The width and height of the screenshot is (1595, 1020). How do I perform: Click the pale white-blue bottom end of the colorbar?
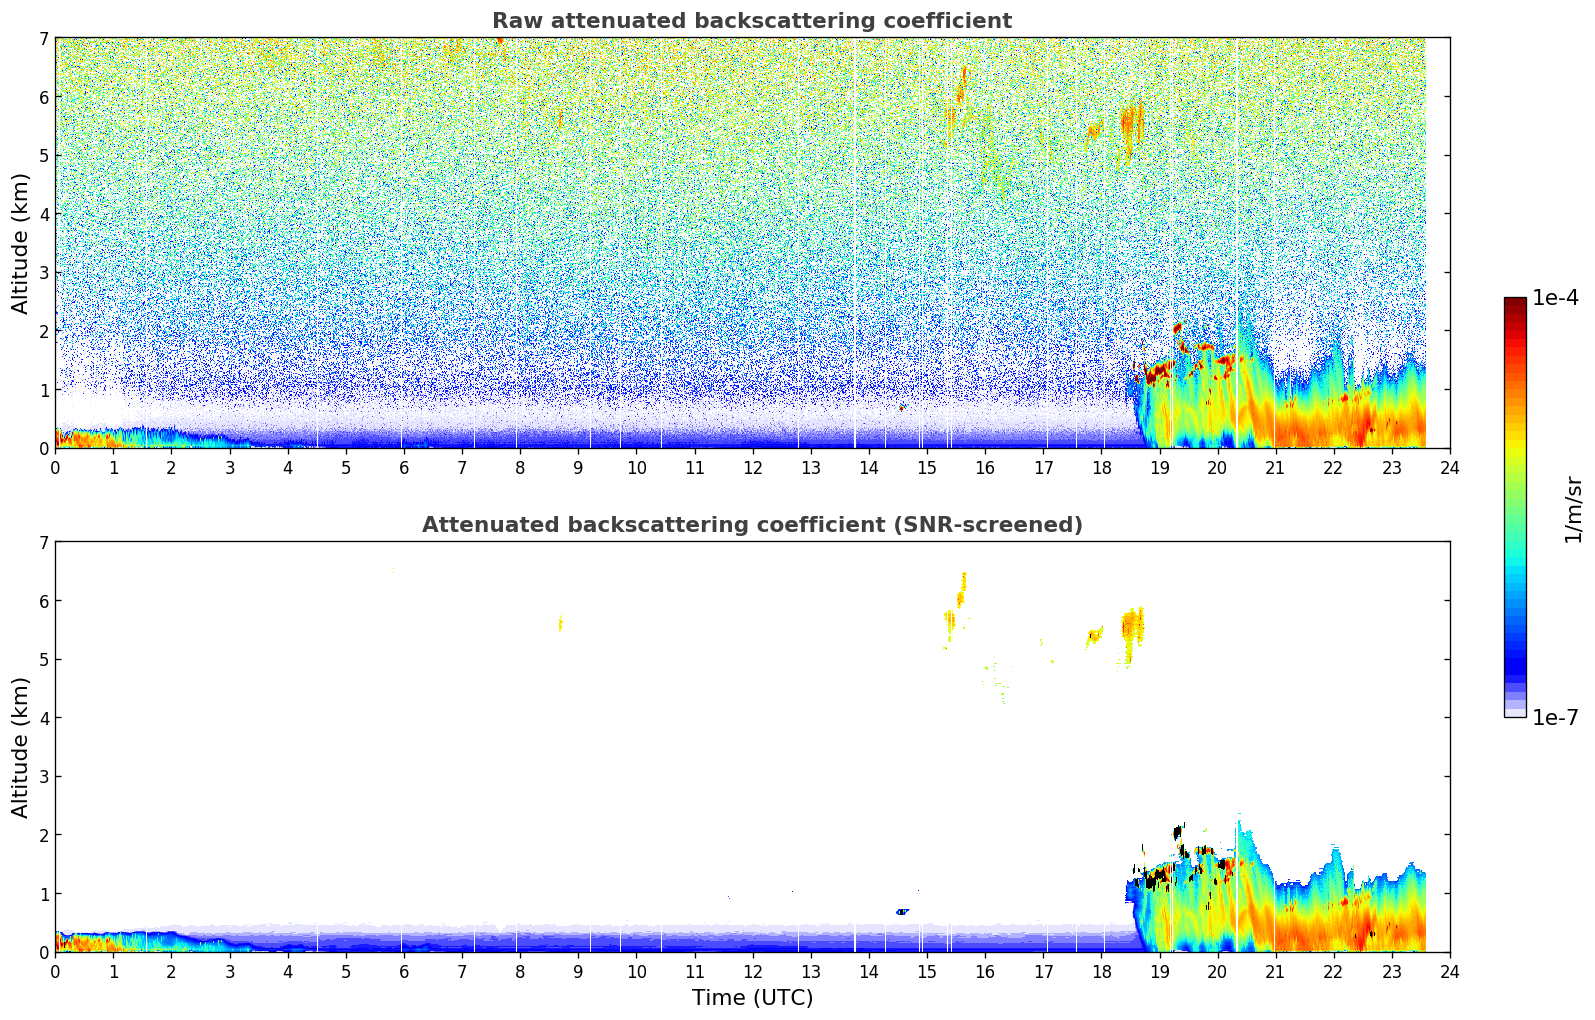1515,711
